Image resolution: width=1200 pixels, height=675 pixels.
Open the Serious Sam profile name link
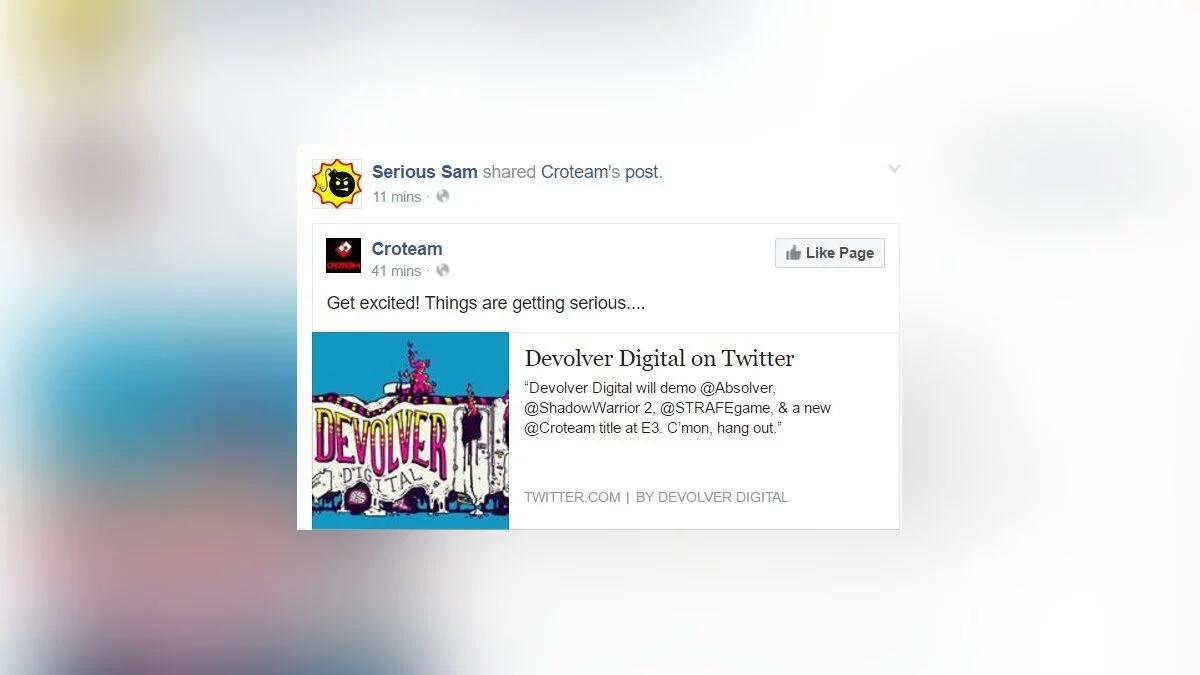pos(425,172)
